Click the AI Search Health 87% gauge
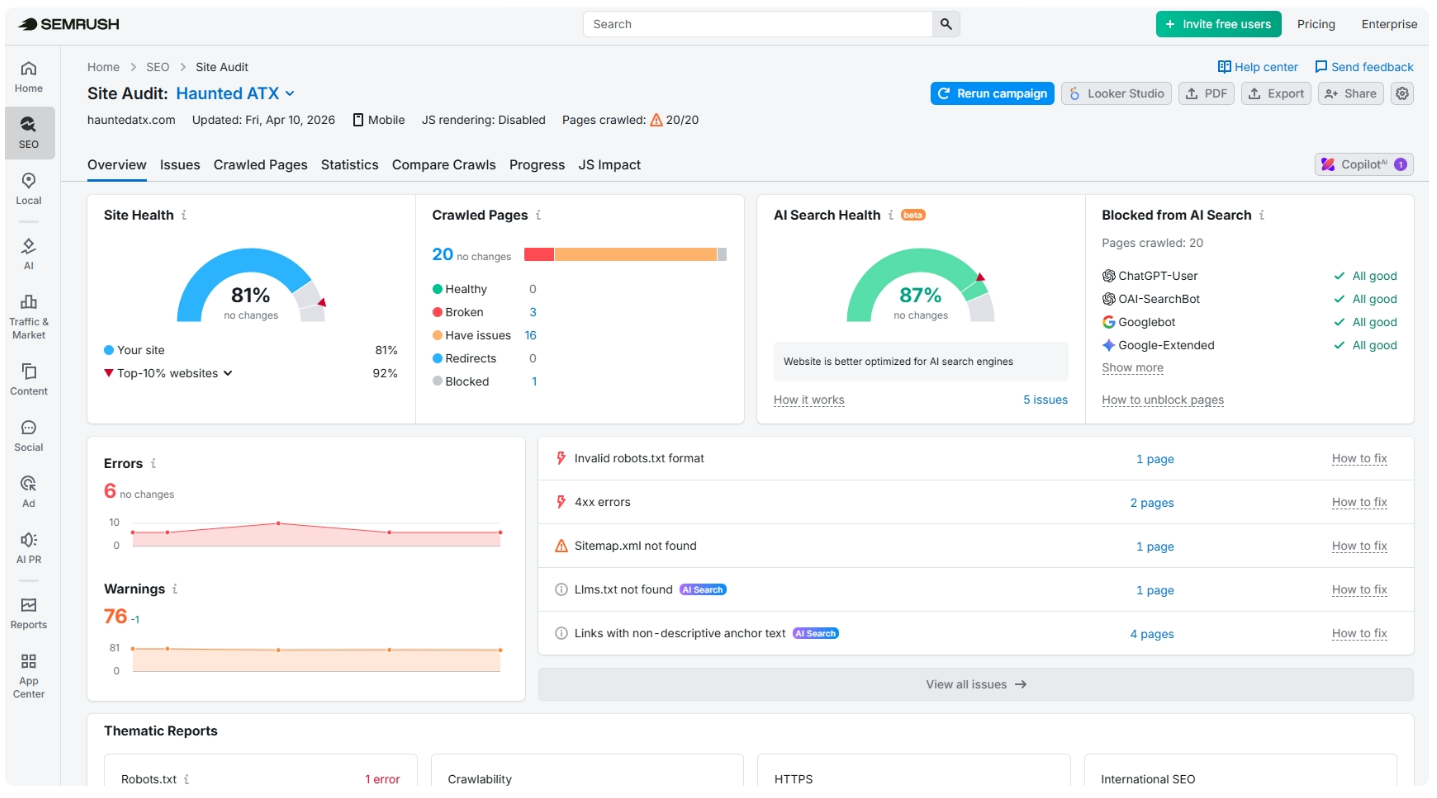 pos(921,285)
